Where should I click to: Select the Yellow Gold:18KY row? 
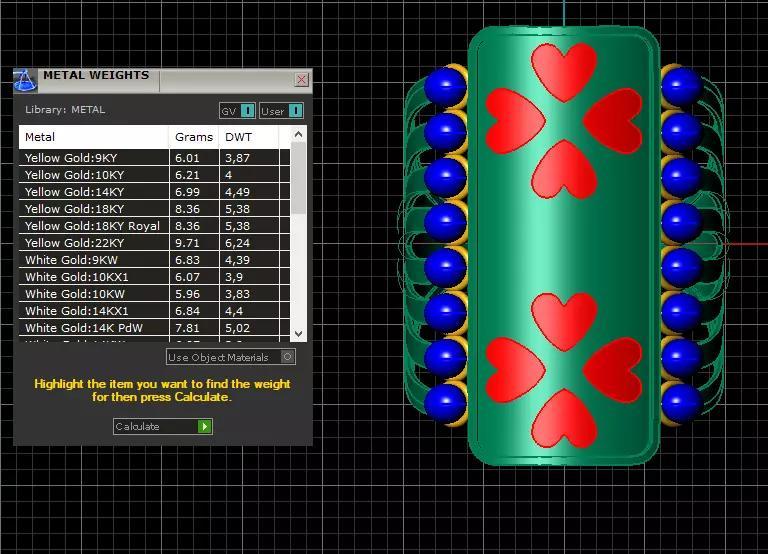154,209
